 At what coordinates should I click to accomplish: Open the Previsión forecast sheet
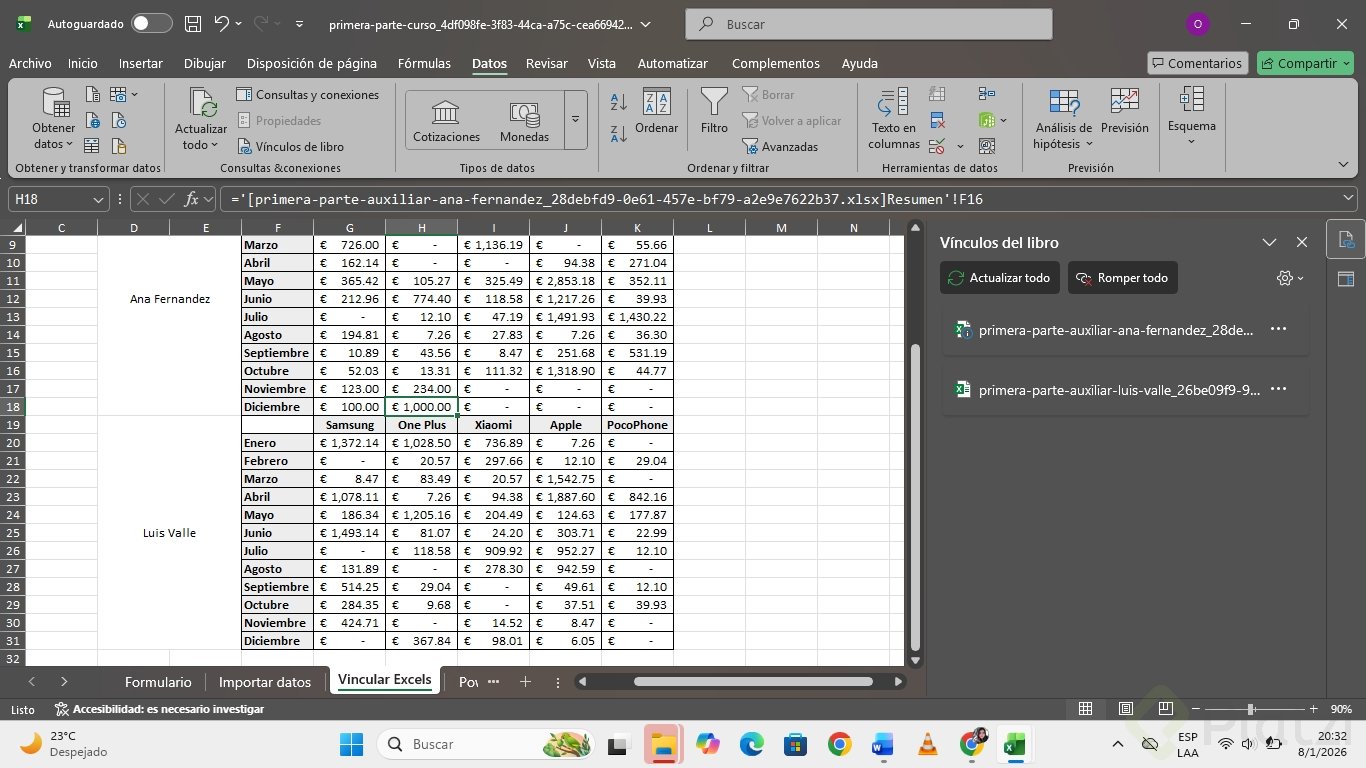pos(1124,110)
